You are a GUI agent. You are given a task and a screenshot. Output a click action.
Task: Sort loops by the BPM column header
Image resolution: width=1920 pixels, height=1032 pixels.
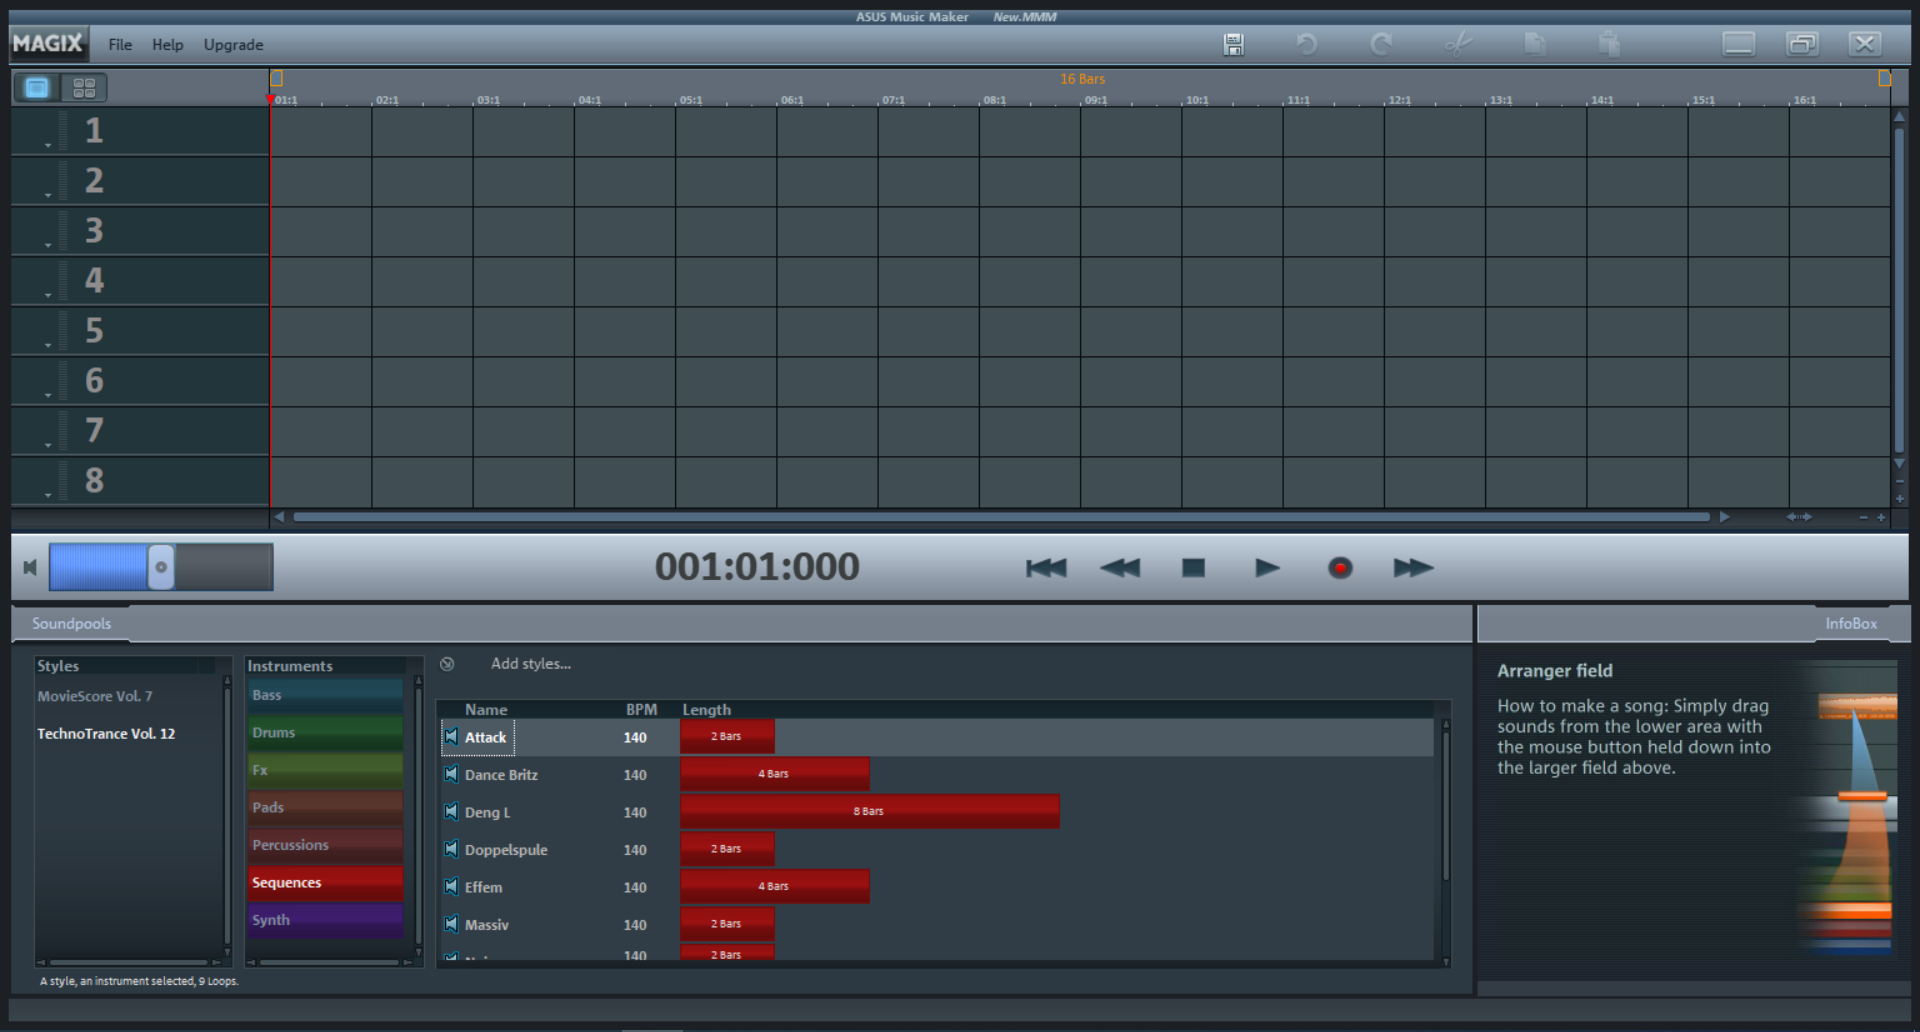[x=641, y=710]
